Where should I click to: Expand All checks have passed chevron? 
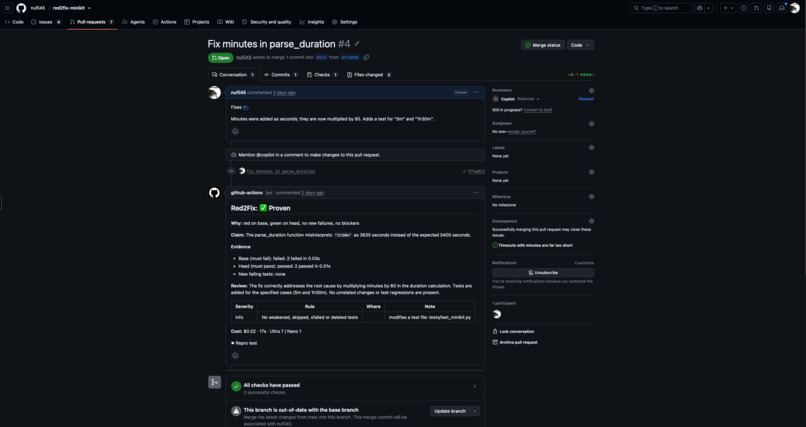point(474,386)
